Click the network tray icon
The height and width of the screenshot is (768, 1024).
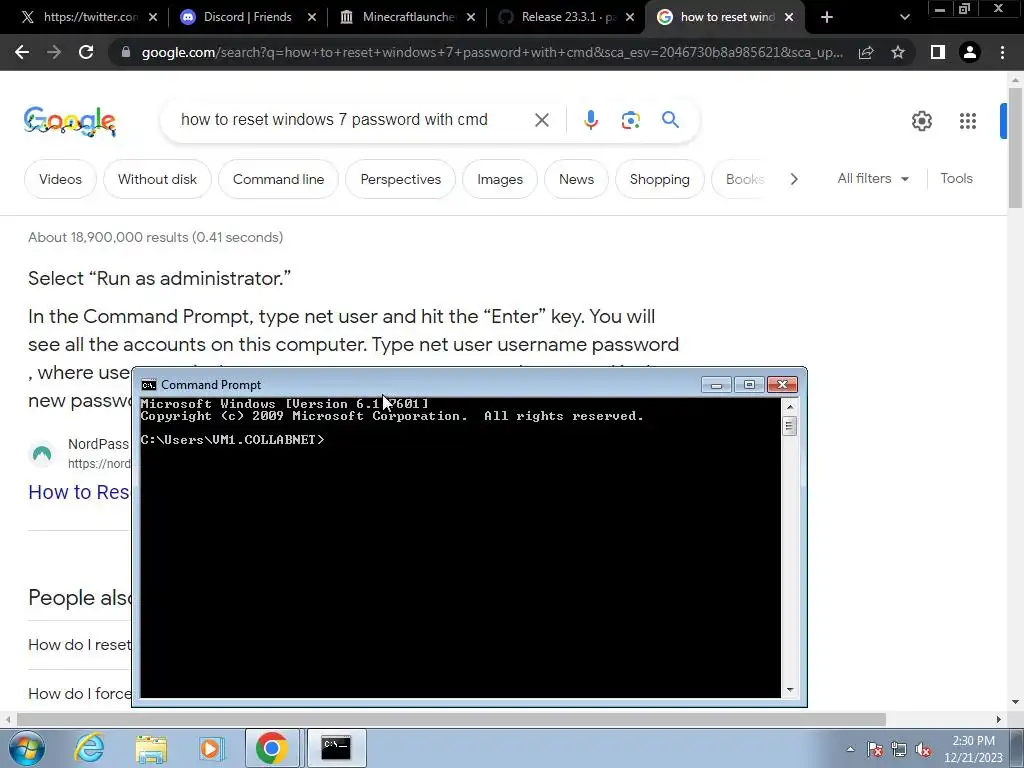point(899,750)
